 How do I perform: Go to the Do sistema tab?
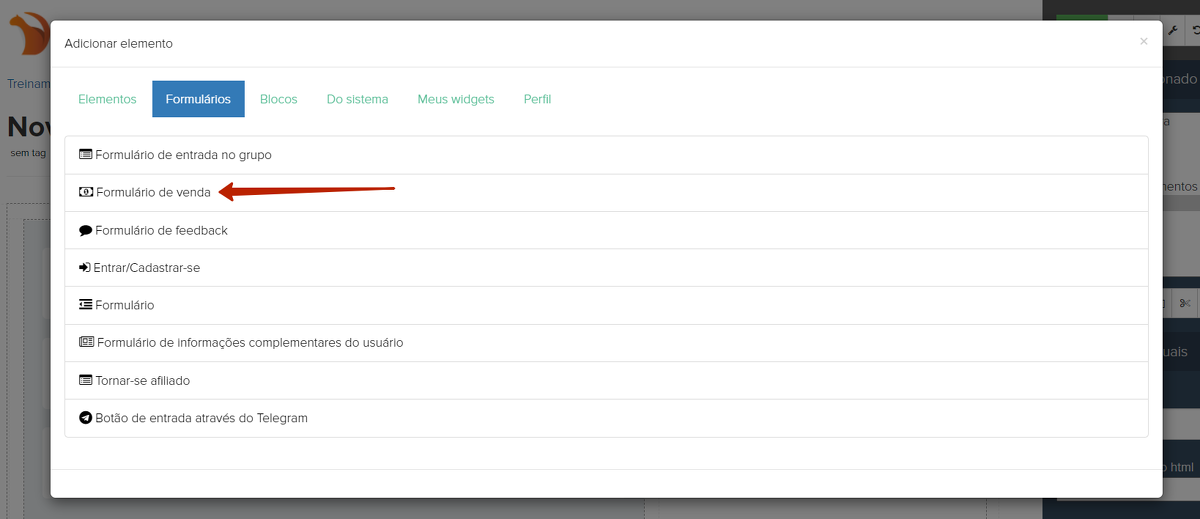(357, 99)
